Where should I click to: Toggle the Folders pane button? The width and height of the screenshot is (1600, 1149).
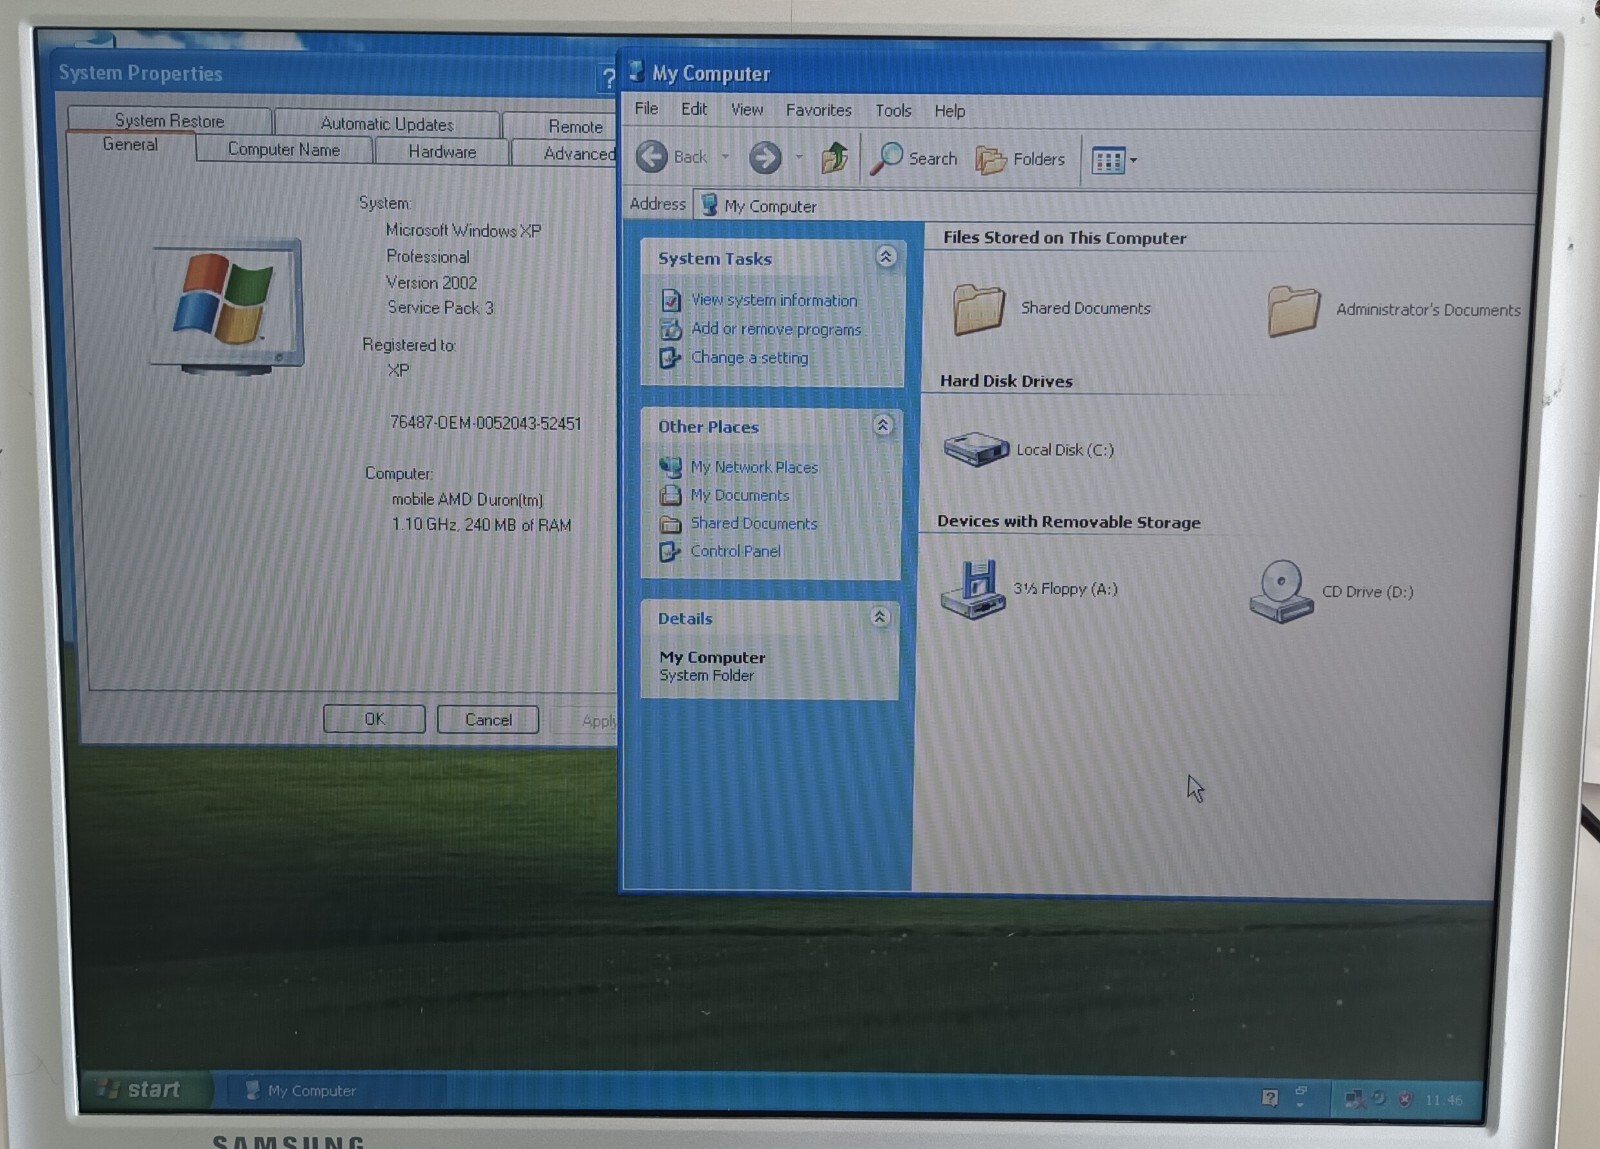click(x=1020, y=159)
